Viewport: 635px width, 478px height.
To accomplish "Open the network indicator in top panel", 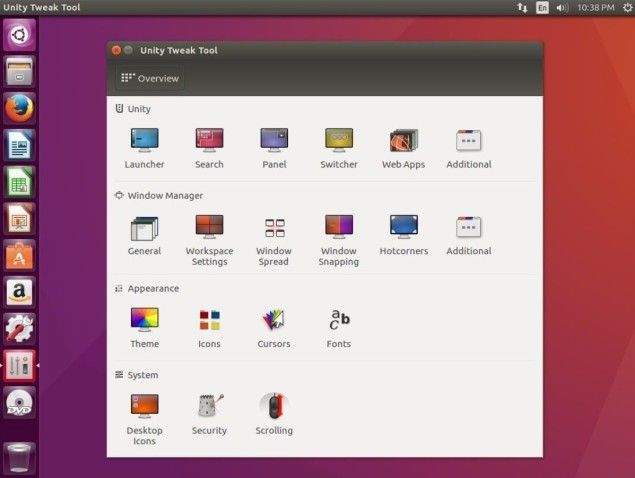I will (x=522, y=7).
